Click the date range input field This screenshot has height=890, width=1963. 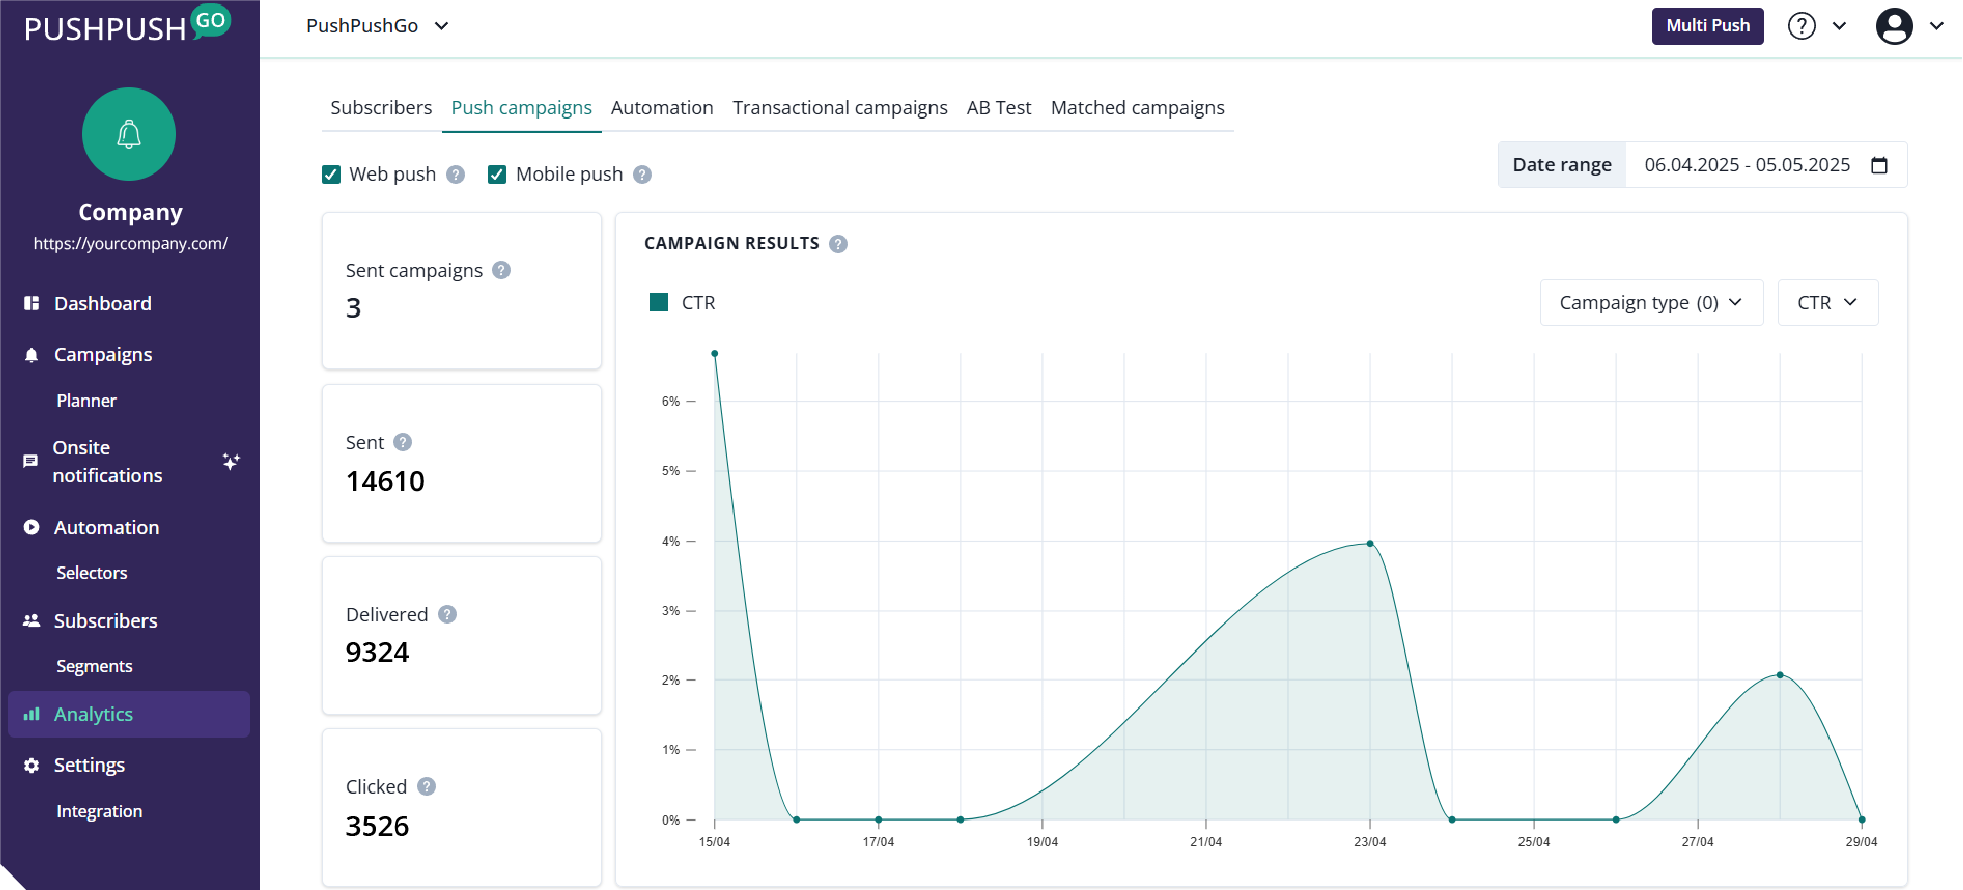(1746, 165)
